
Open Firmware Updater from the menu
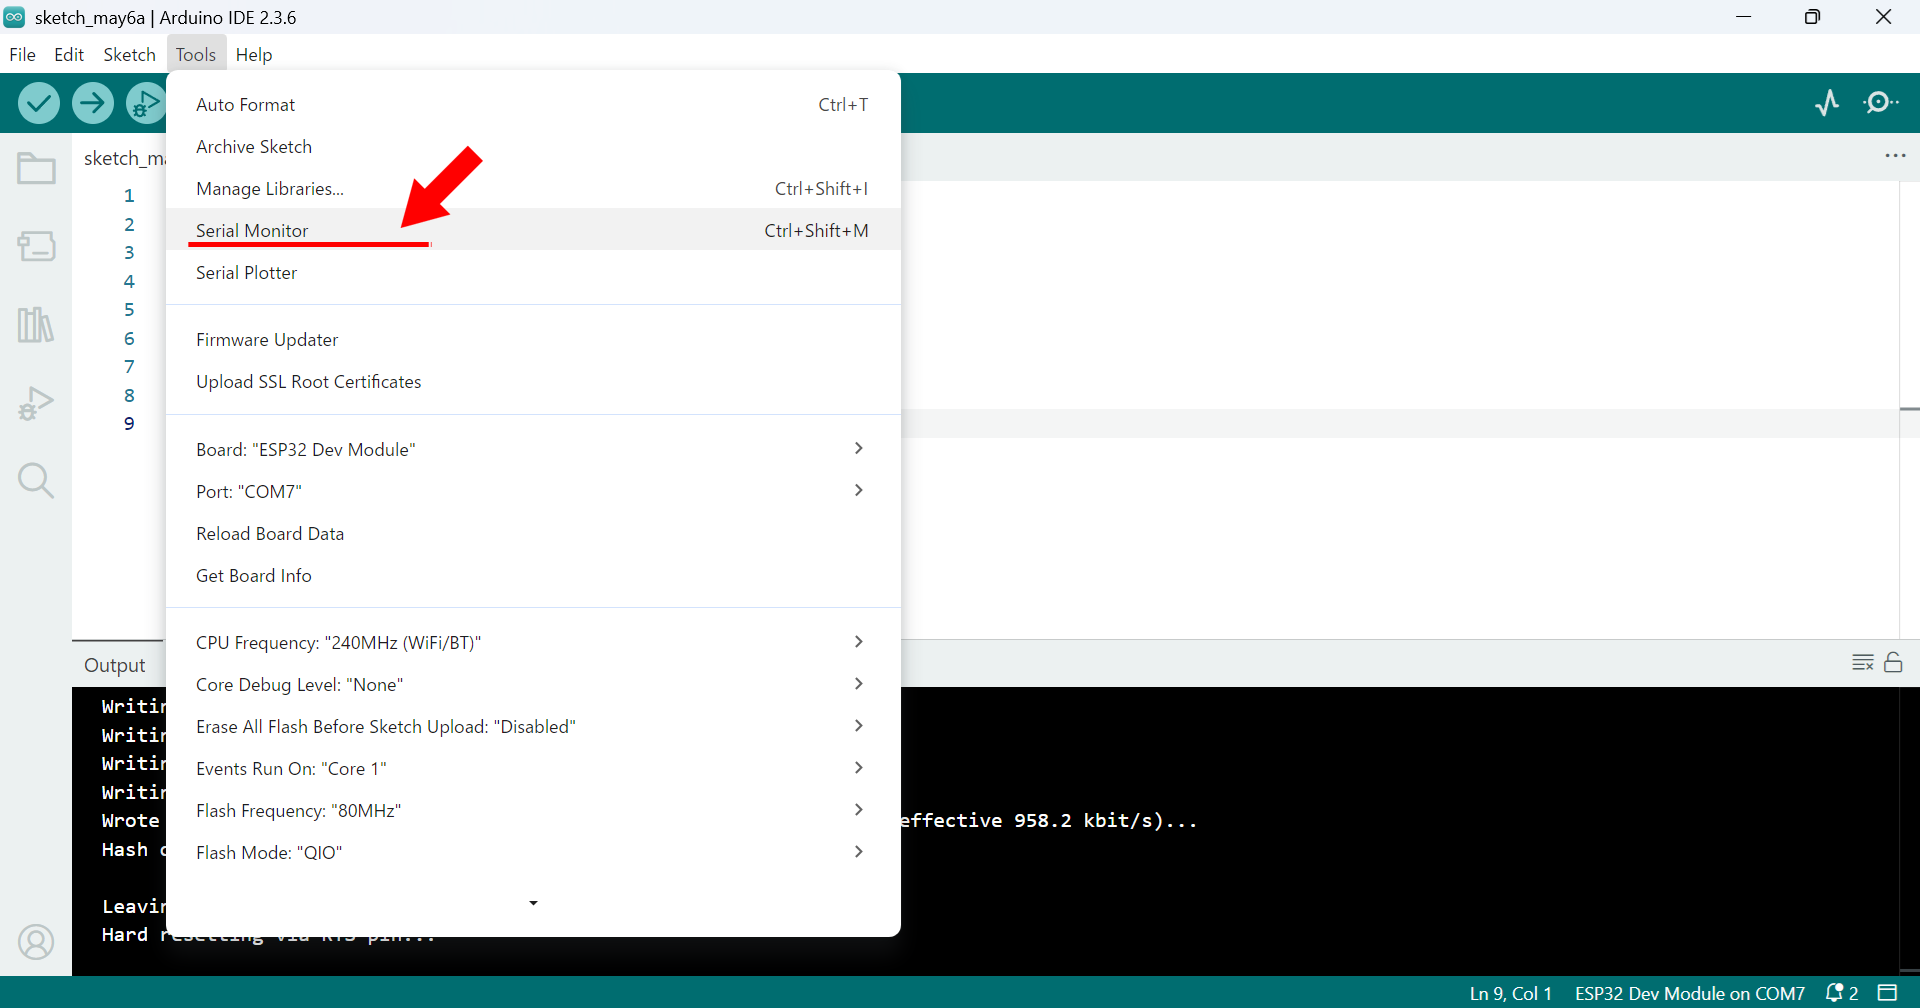click(x=533, y=340)
